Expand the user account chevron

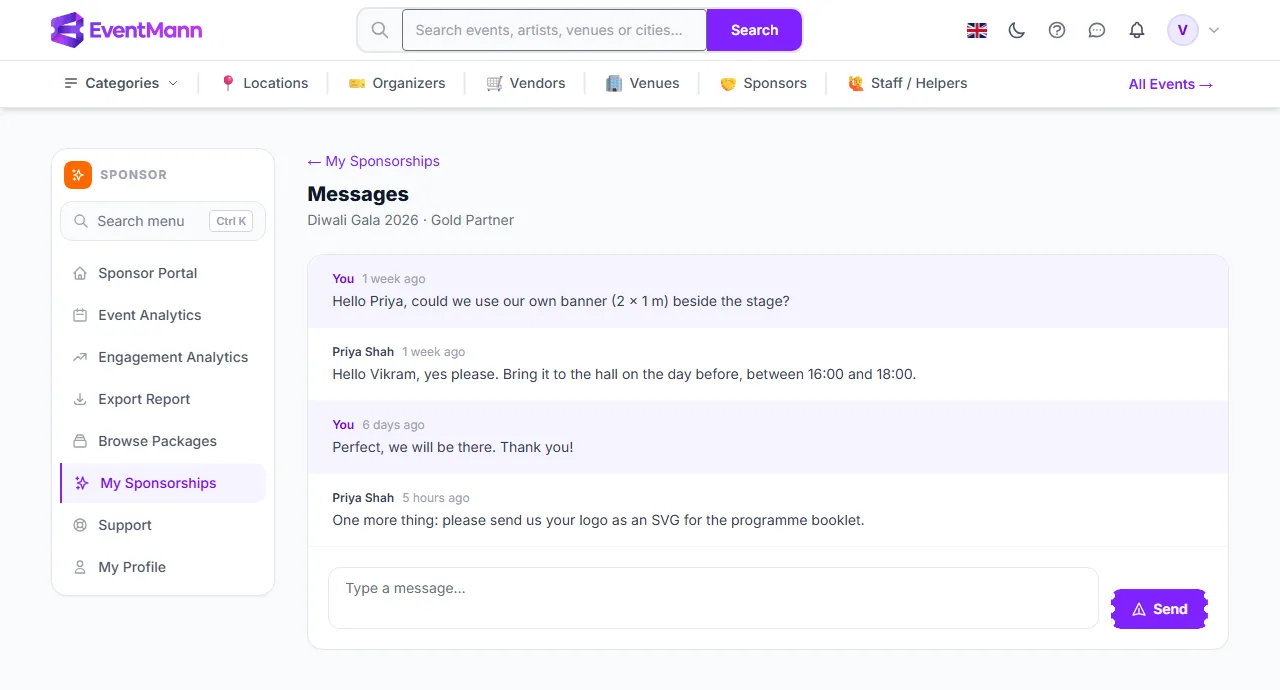(1214, 30)
